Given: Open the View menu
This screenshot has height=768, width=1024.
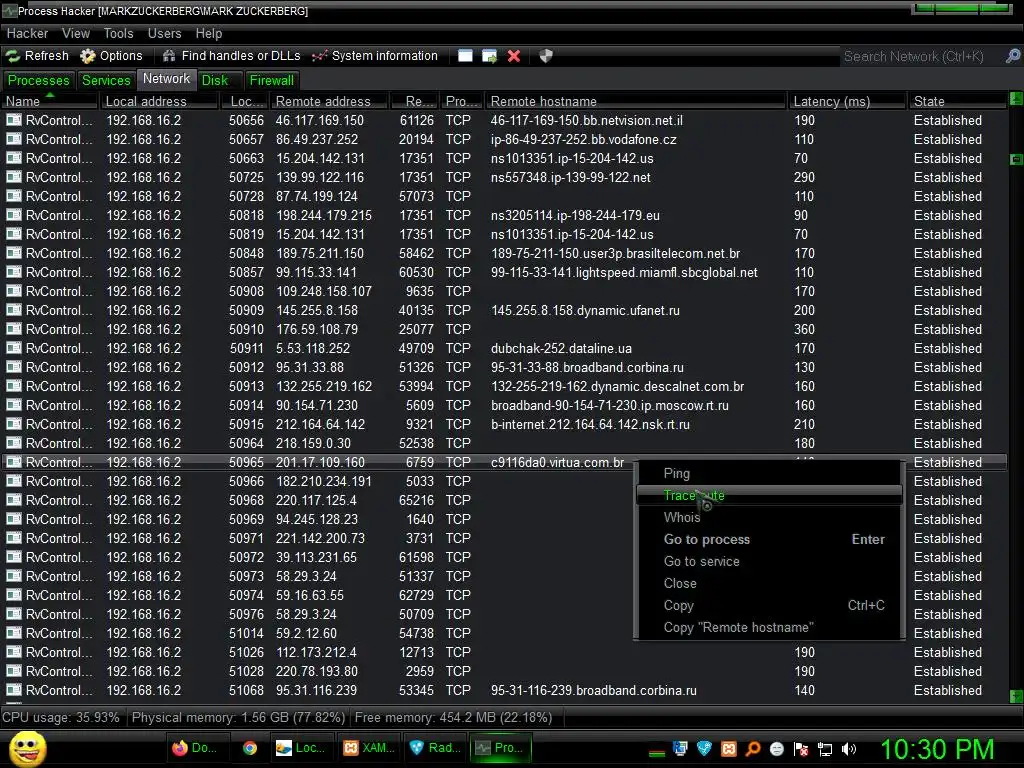Looking at the screenshot, I should (76, 33).
